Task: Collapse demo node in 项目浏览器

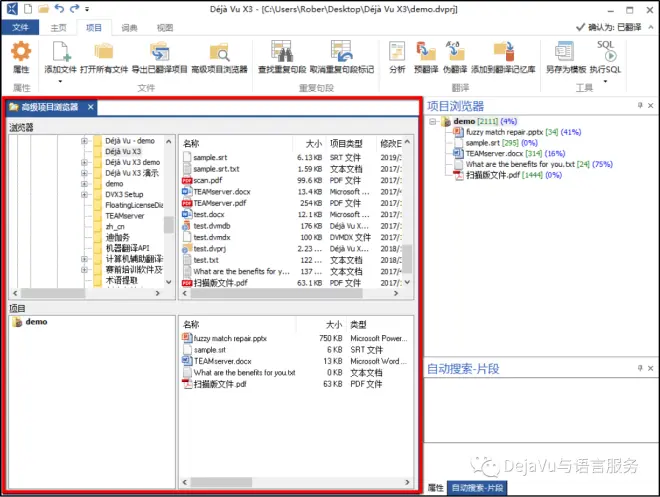Action: 432,122
